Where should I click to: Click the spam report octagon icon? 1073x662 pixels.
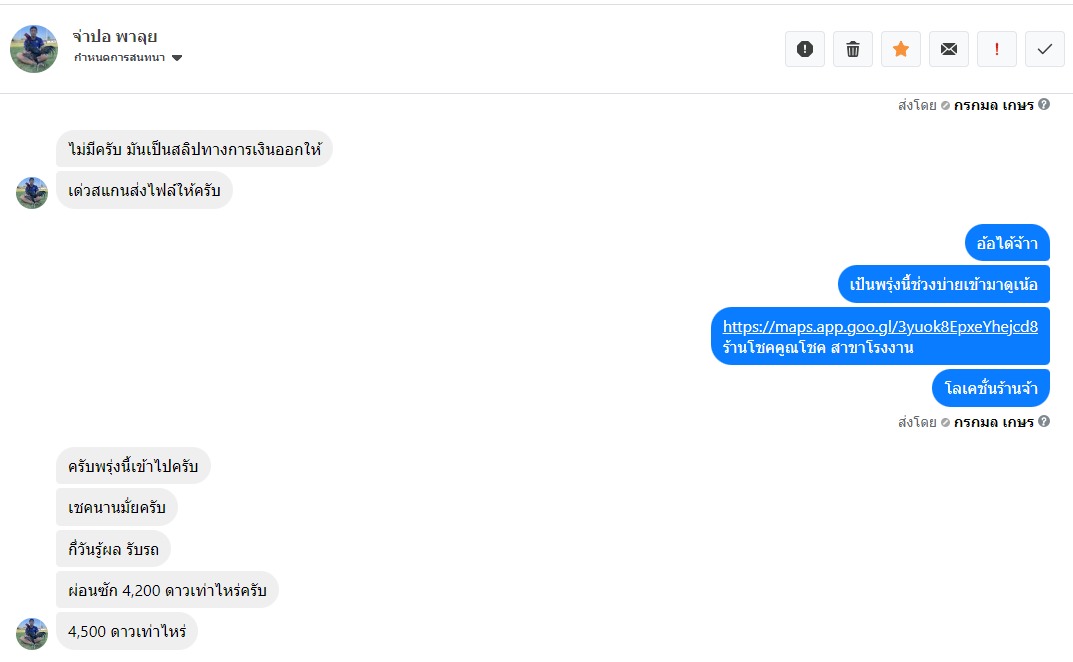click(x=805, y=49)
